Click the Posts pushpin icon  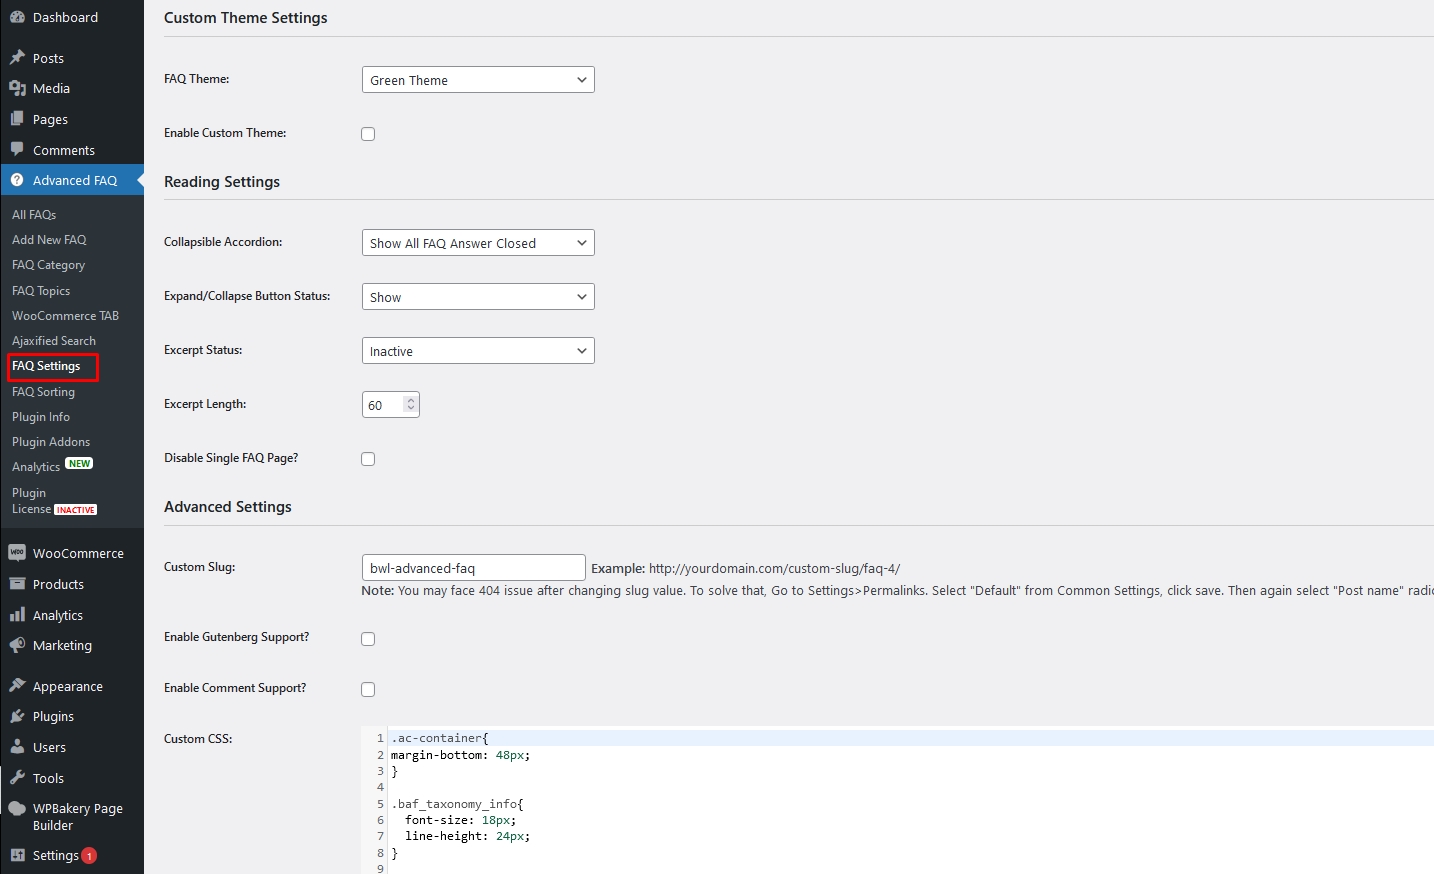[x=17, y=58]
